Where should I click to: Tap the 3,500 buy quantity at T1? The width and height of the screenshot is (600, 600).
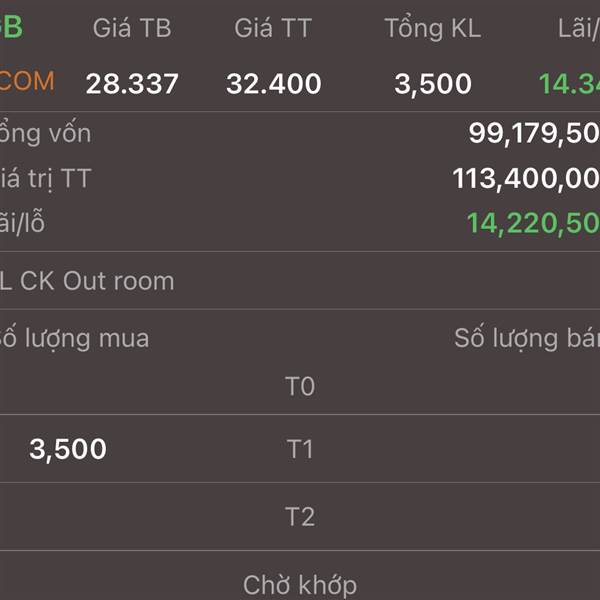tap(68, 449)
